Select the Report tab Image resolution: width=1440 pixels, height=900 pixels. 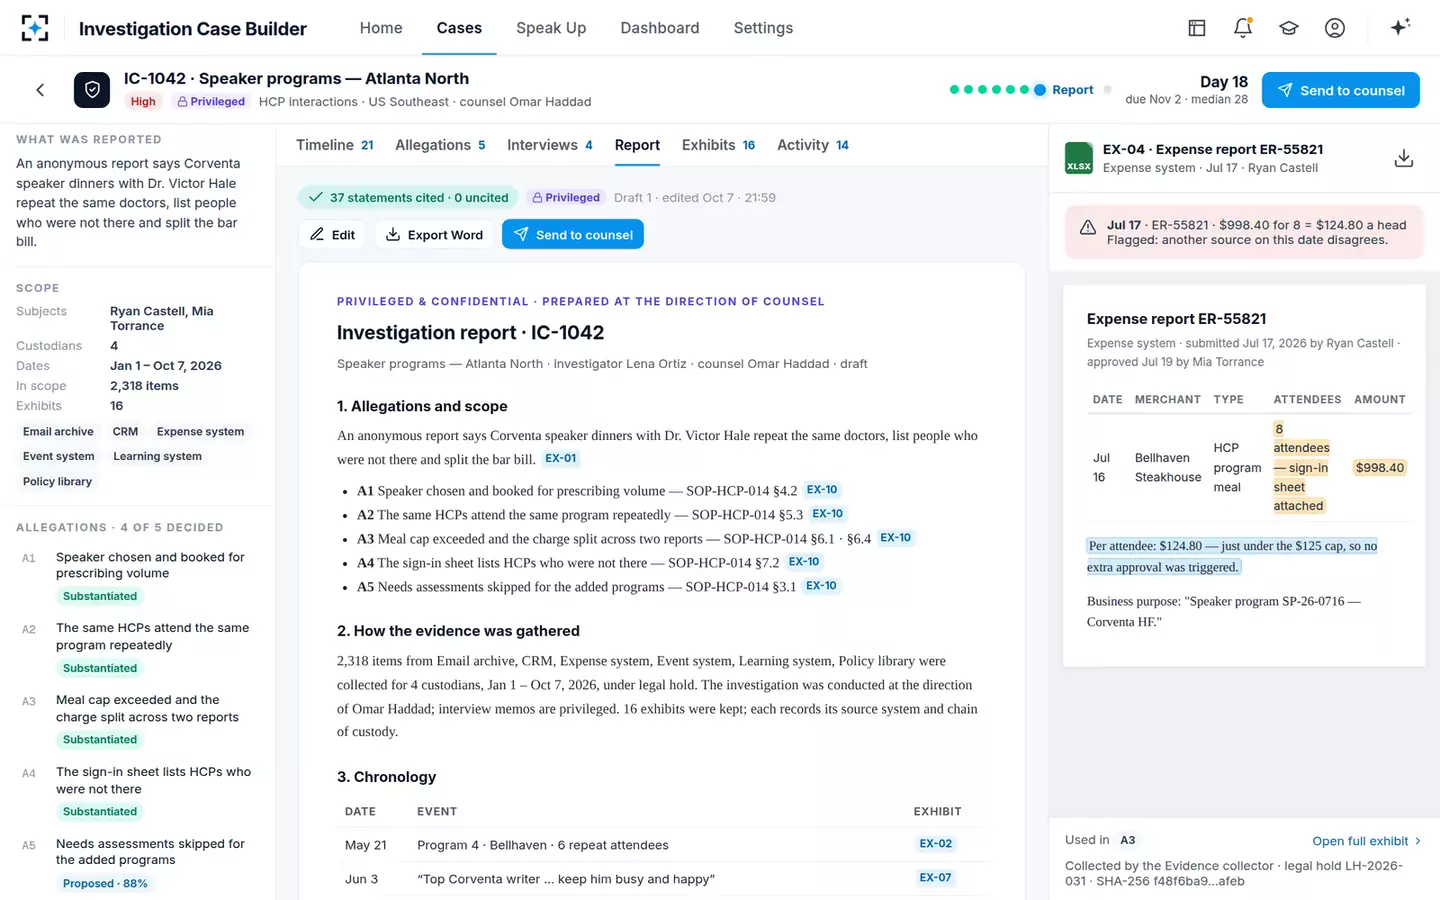coord(637,145)
